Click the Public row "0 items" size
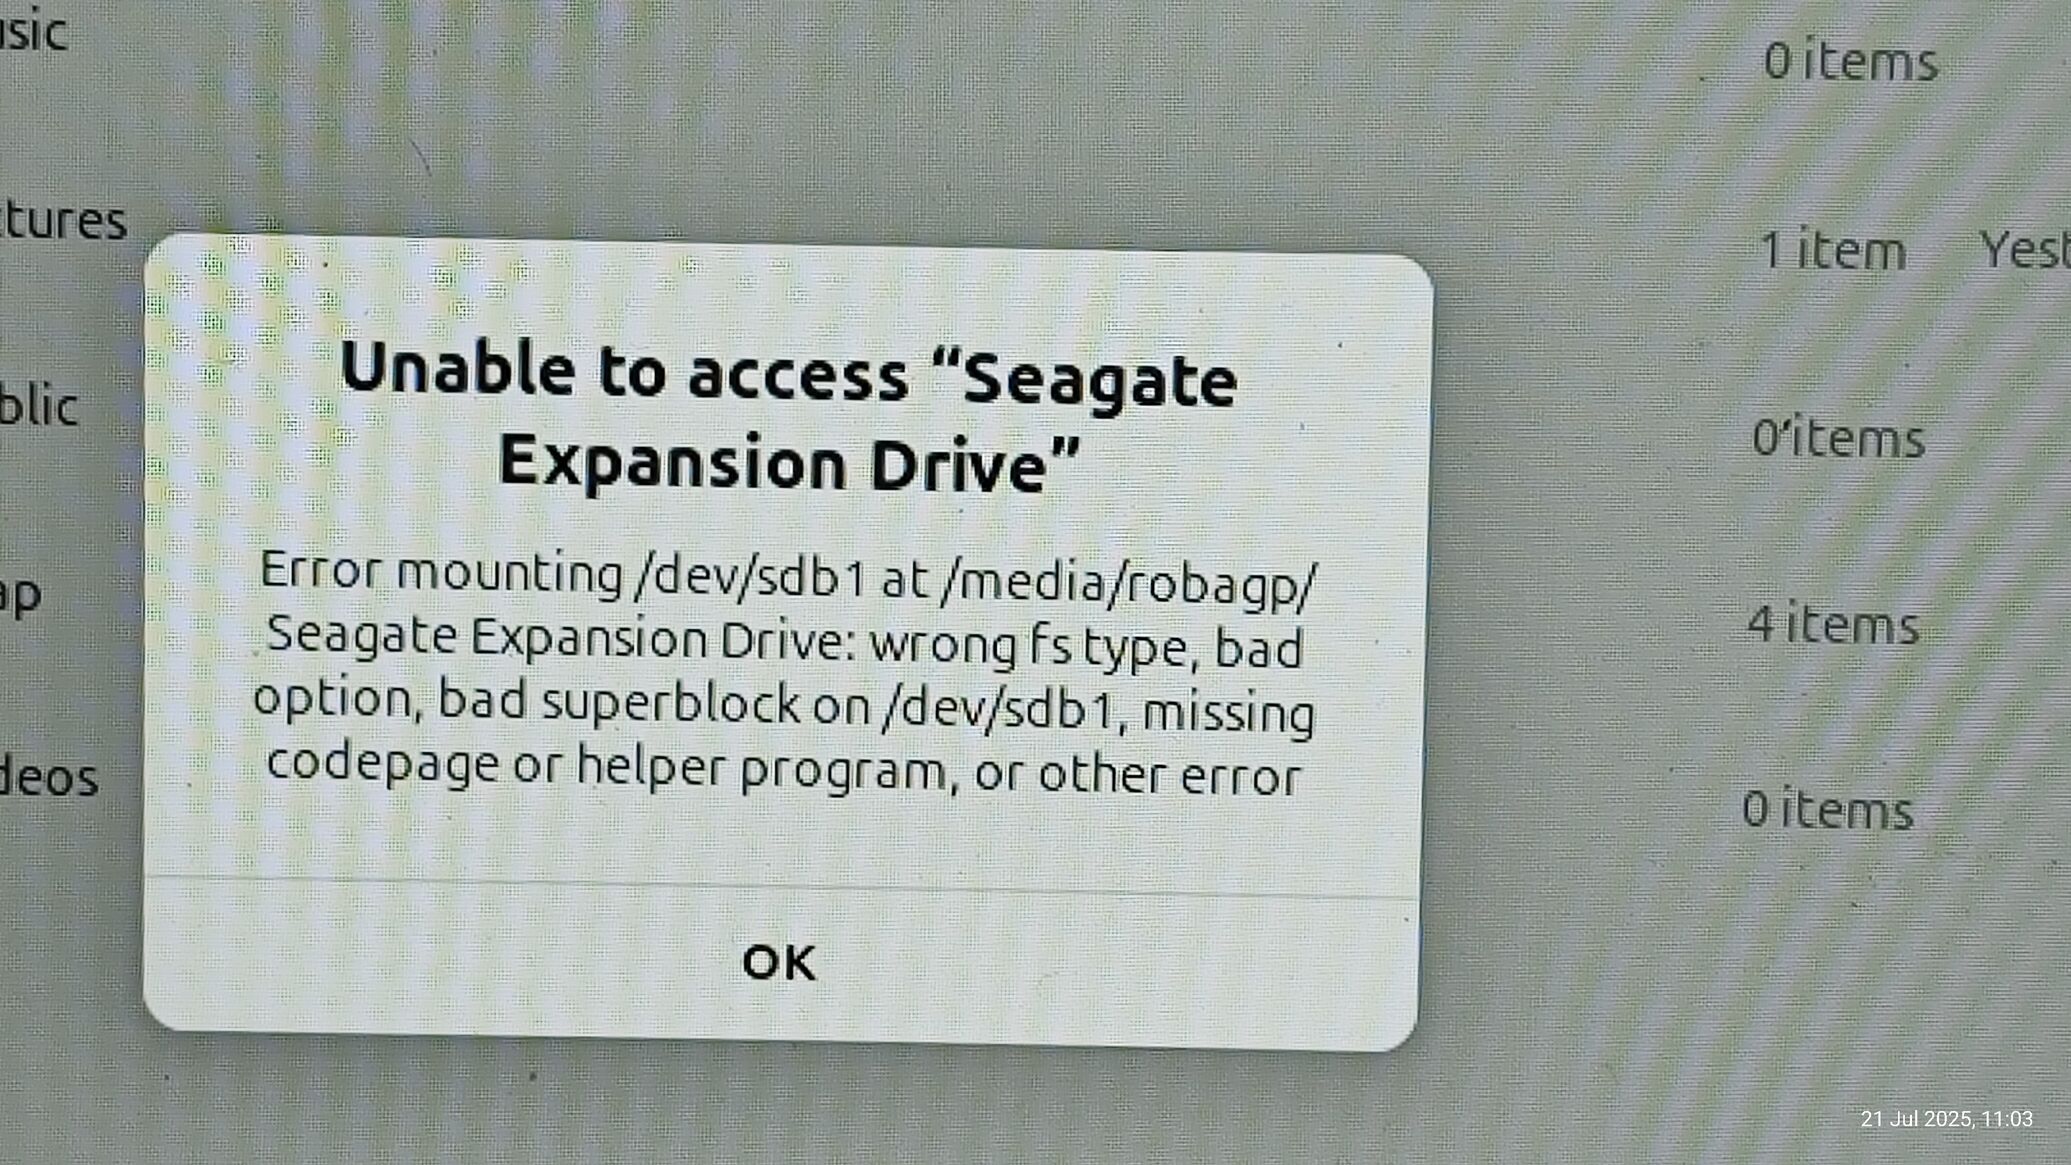 coord(1838,438)
